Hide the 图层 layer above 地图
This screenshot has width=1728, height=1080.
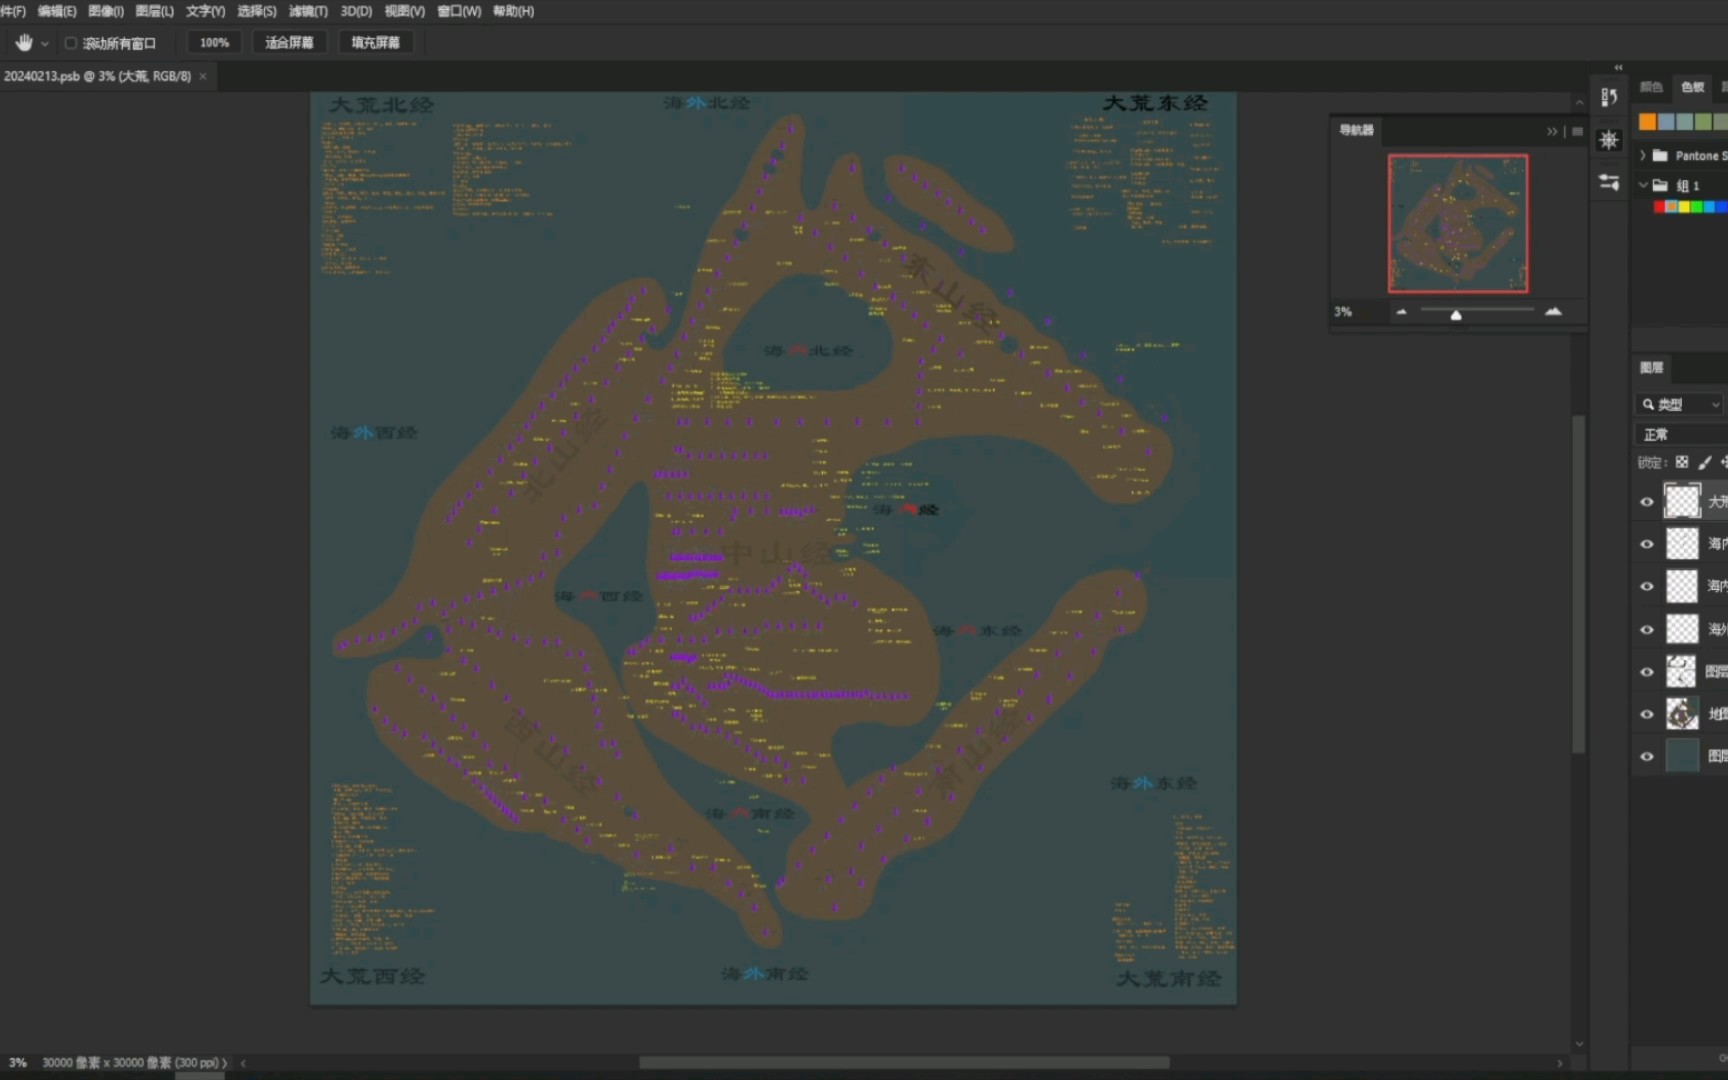pos(1647,672)
